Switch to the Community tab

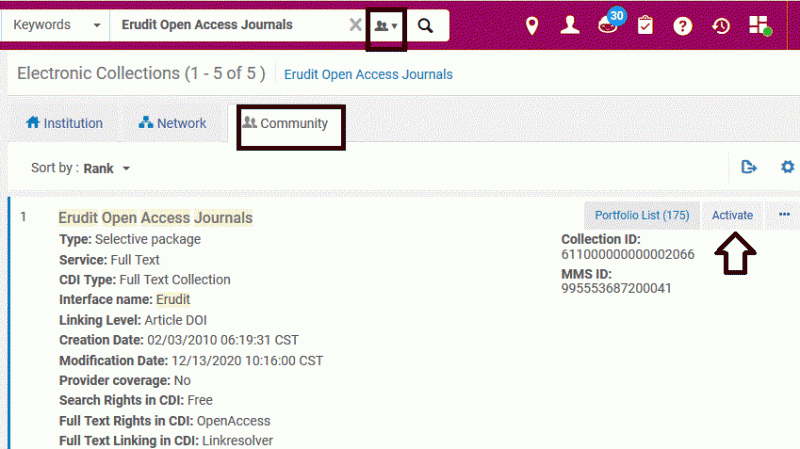[285, 123]
